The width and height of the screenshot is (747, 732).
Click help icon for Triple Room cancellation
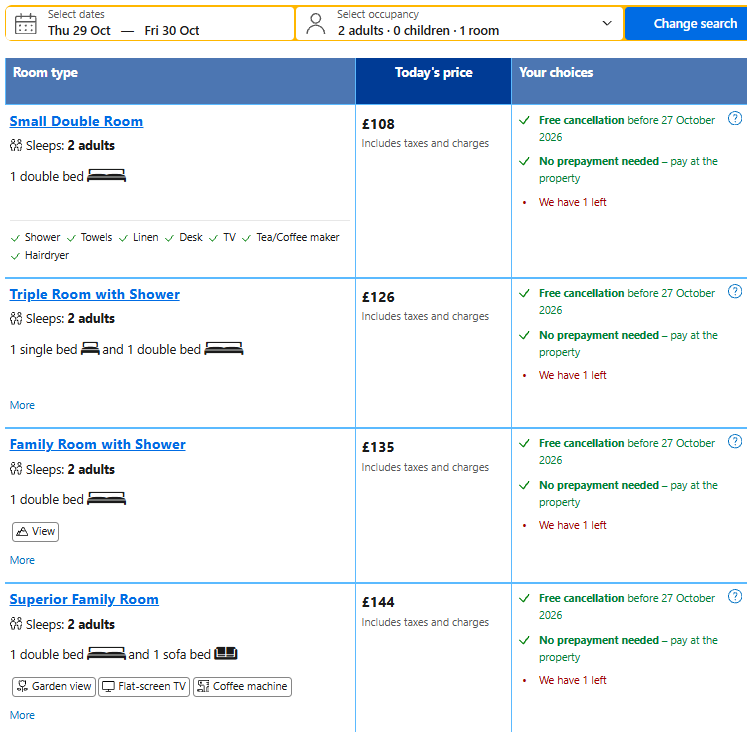point(735,291)
